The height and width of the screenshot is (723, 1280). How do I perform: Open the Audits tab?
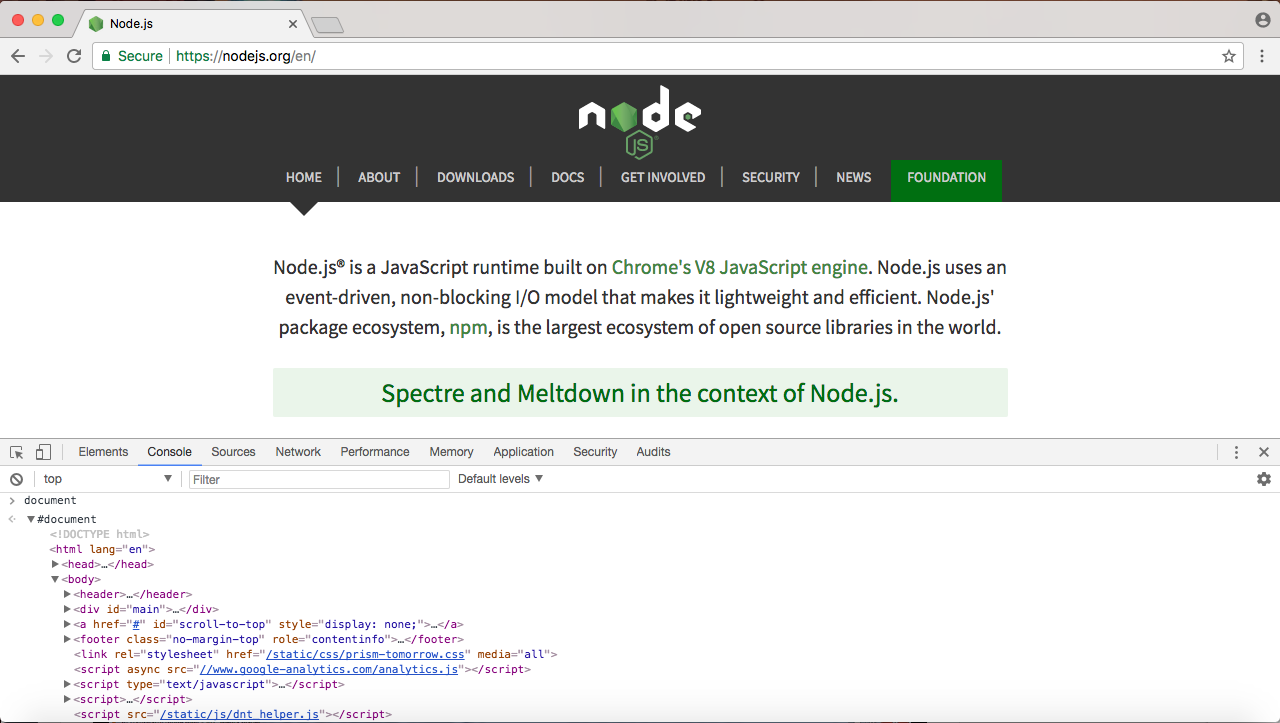(x=653, y=452)
